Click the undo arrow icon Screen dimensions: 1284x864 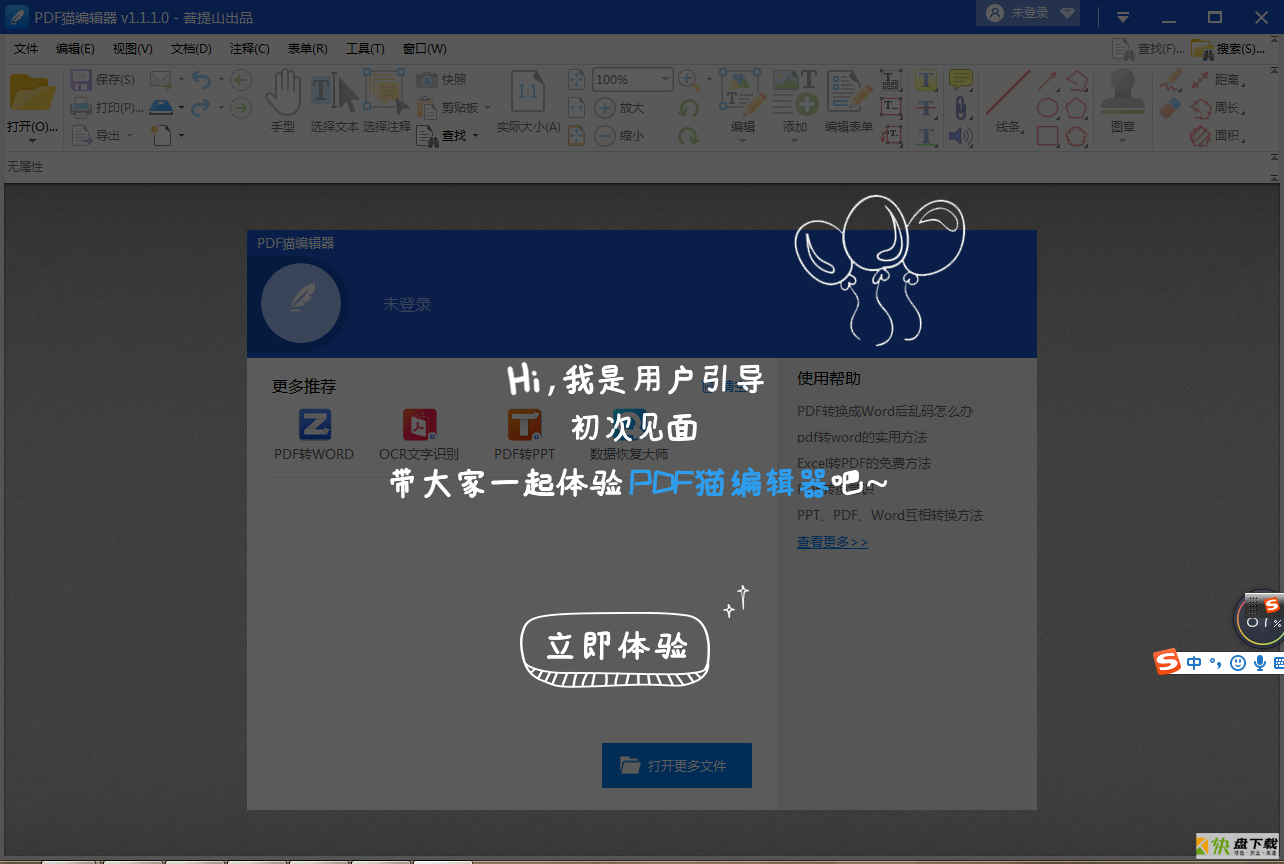pos(201,79)
